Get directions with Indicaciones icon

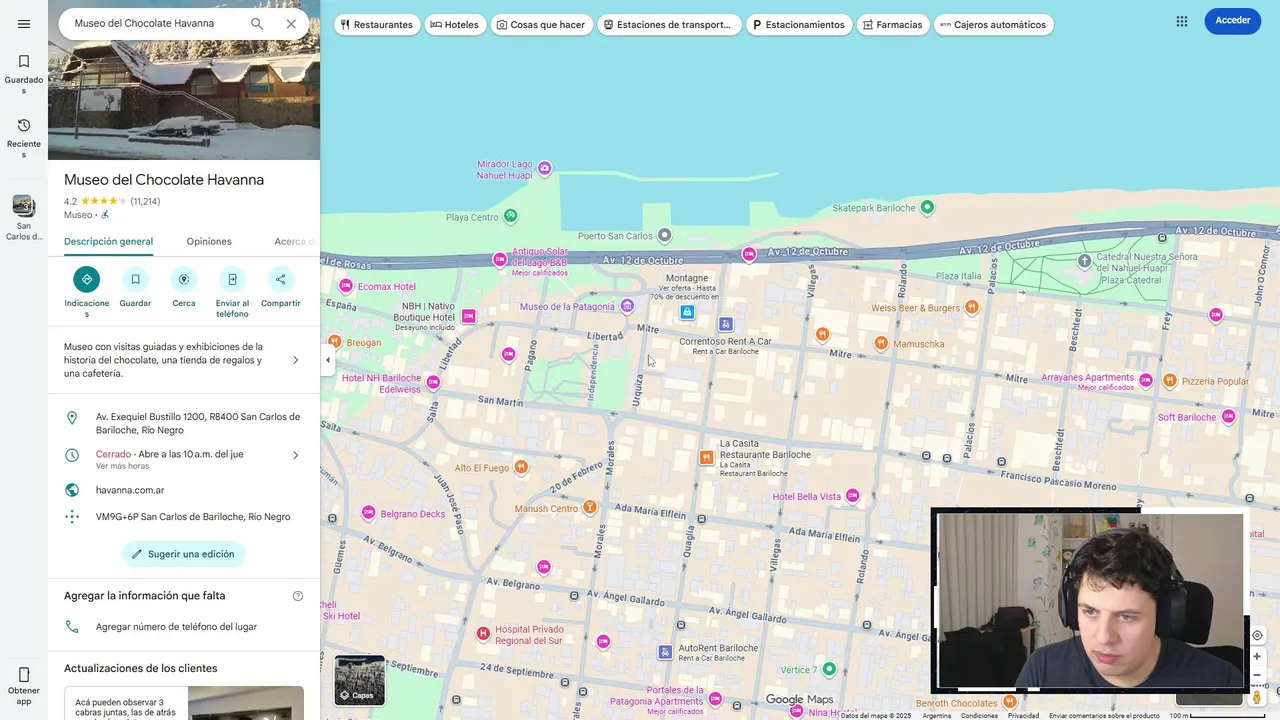[x=87, y=279]
